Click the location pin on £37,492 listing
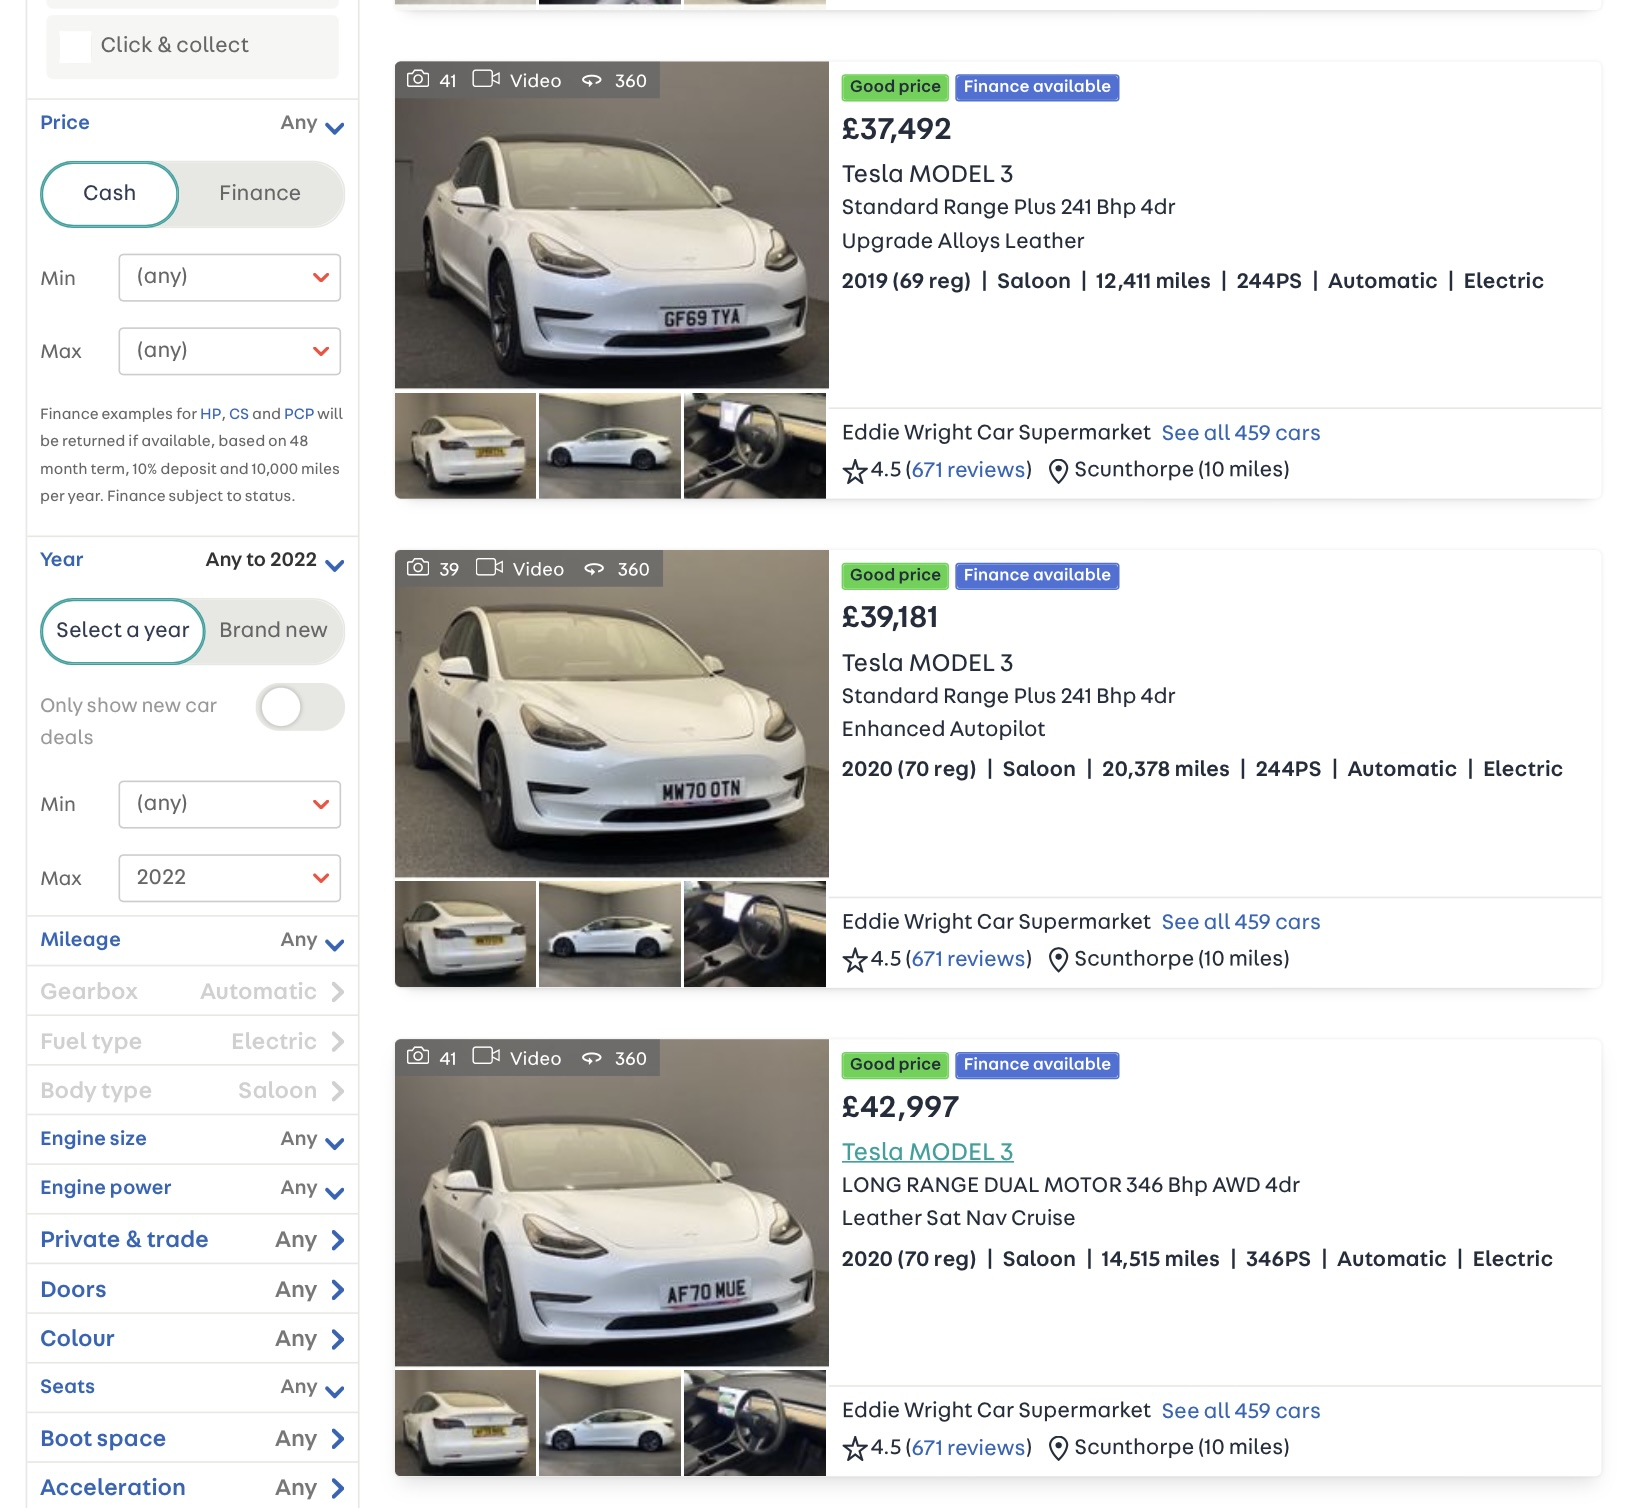This screenshot has width=1640, height=1508. click(x=1058, y=471)
